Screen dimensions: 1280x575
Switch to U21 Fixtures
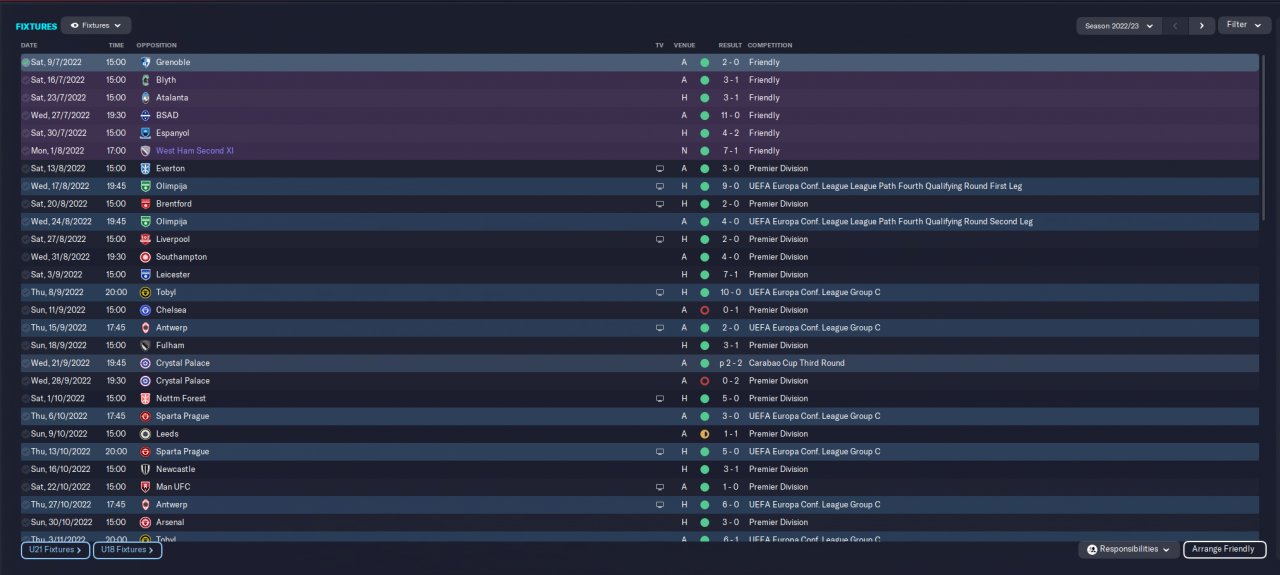pyautogui.click(x=55, y=549)
